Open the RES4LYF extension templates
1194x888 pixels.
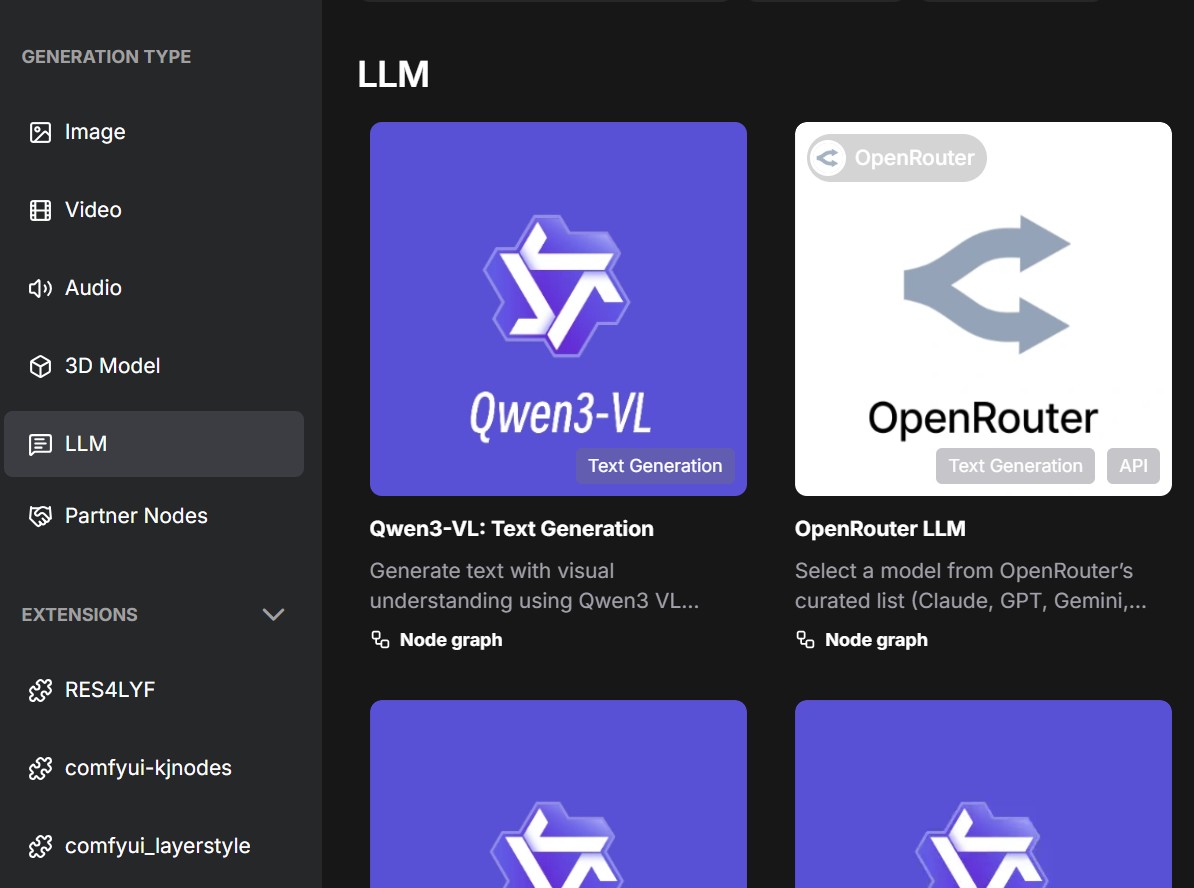click(x=154, y=690)
